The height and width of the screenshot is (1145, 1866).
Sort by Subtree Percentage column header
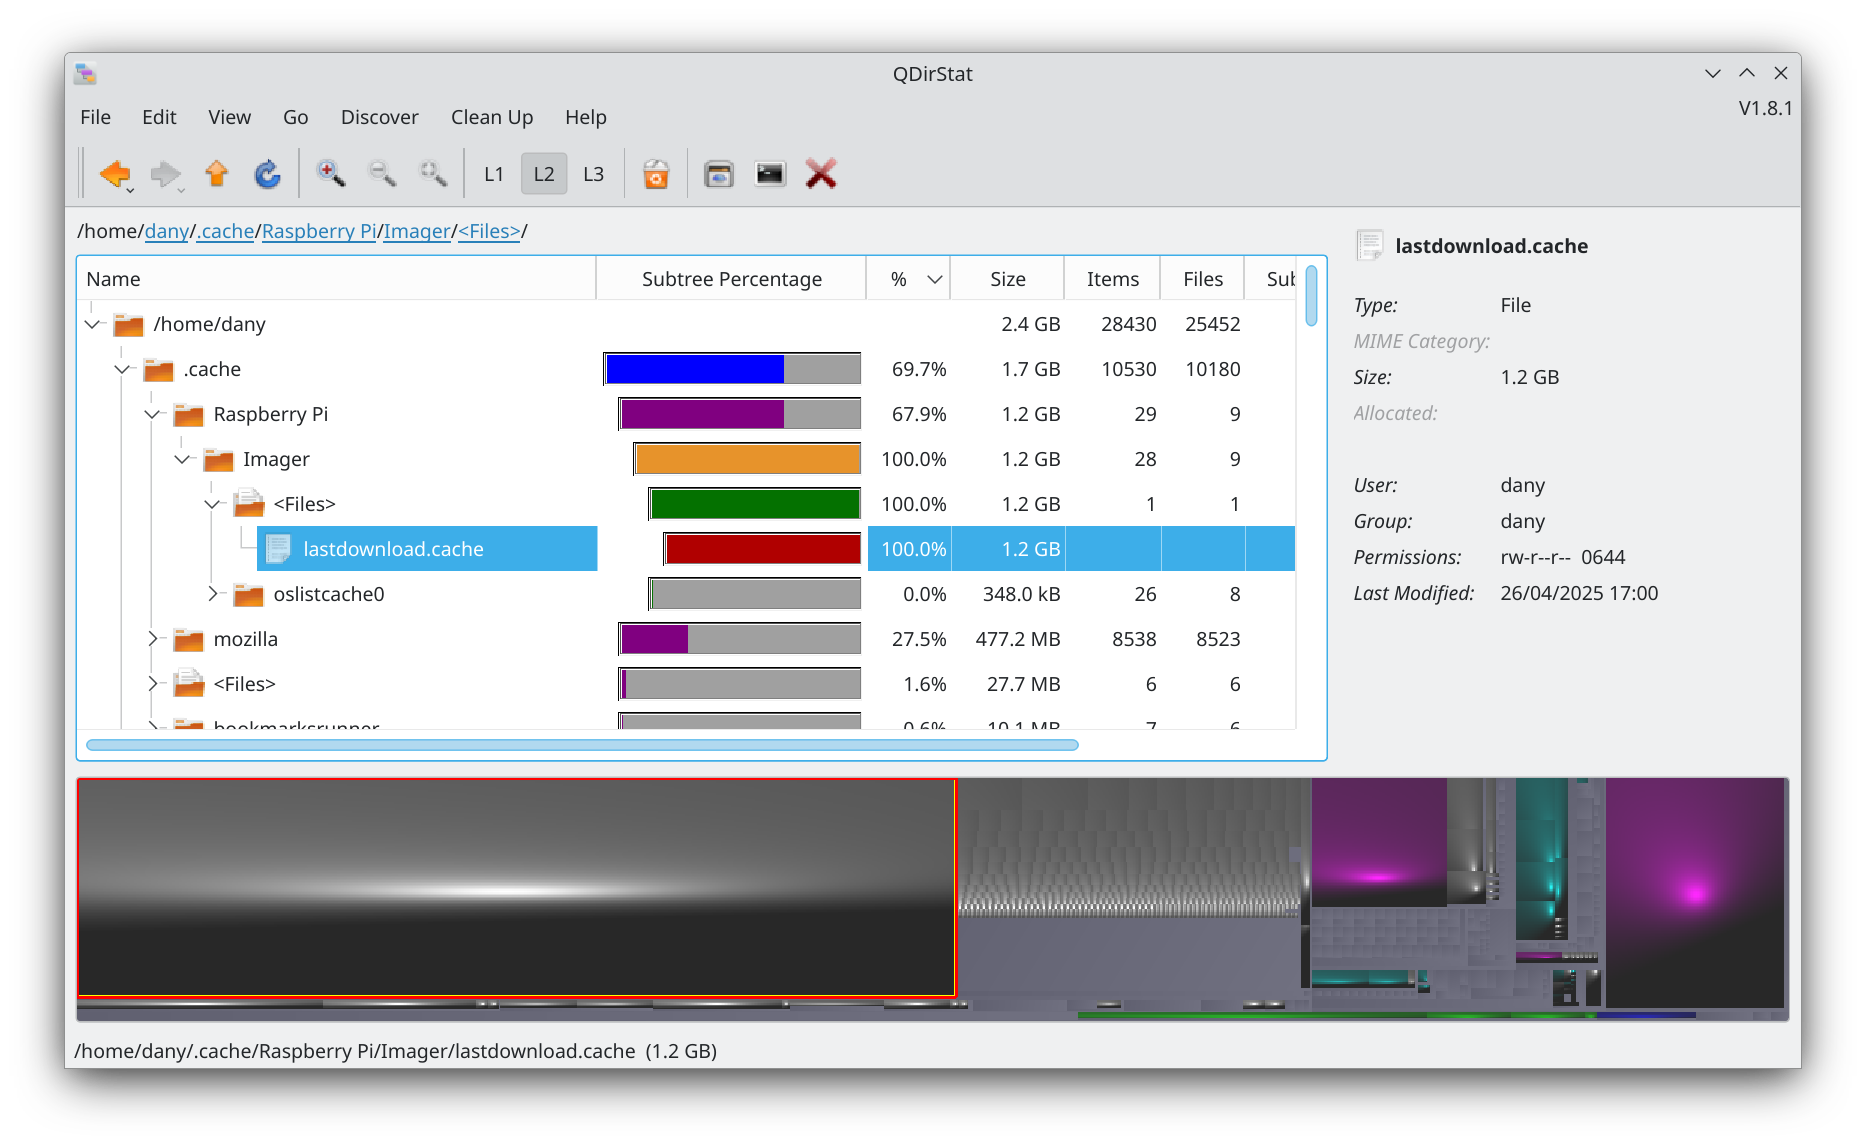click(731, 279)
